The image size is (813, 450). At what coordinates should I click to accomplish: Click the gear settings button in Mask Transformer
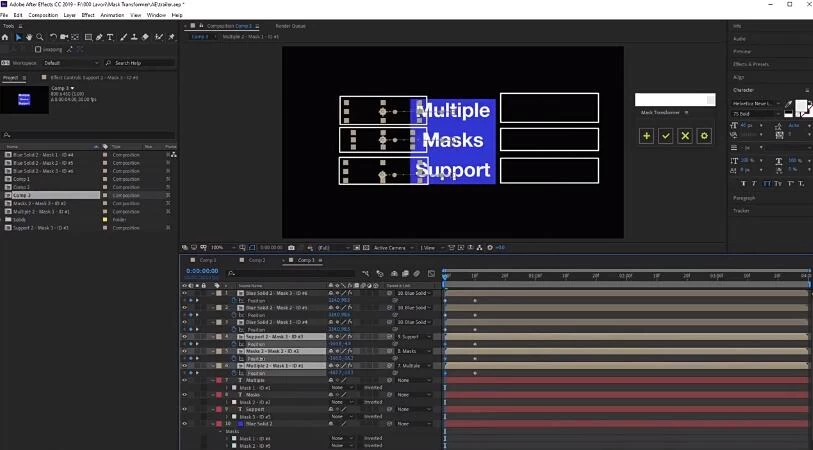coord(704,135)
